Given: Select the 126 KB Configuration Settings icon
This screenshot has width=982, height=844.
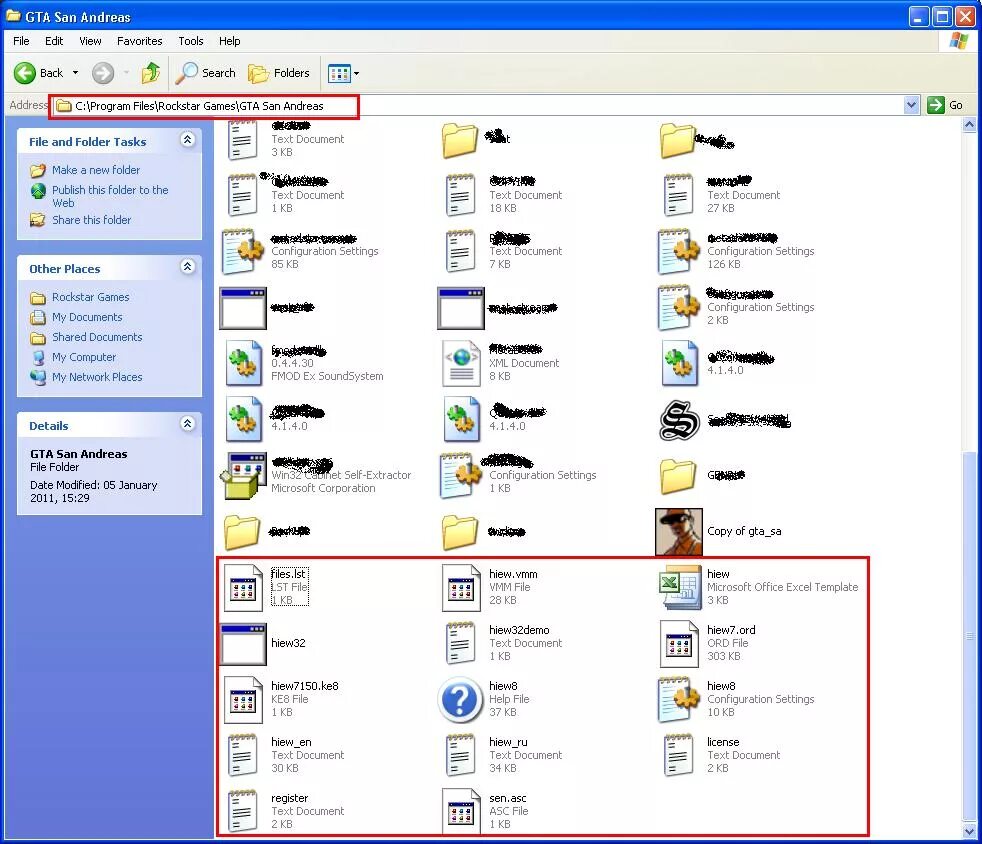Looking at the screenshot, I should (x=679, y=252).
